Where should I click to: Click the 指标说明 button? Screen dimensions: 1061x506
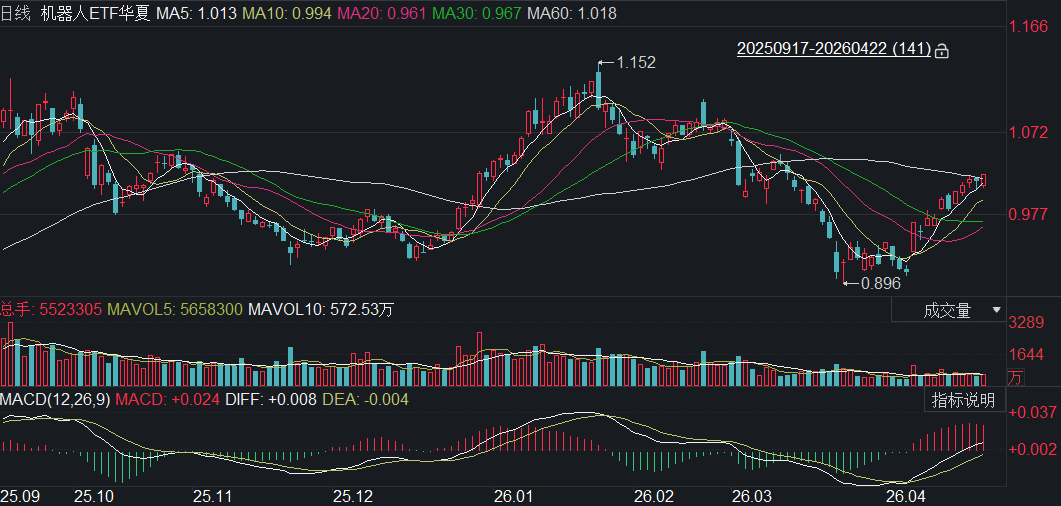point(963,400)
